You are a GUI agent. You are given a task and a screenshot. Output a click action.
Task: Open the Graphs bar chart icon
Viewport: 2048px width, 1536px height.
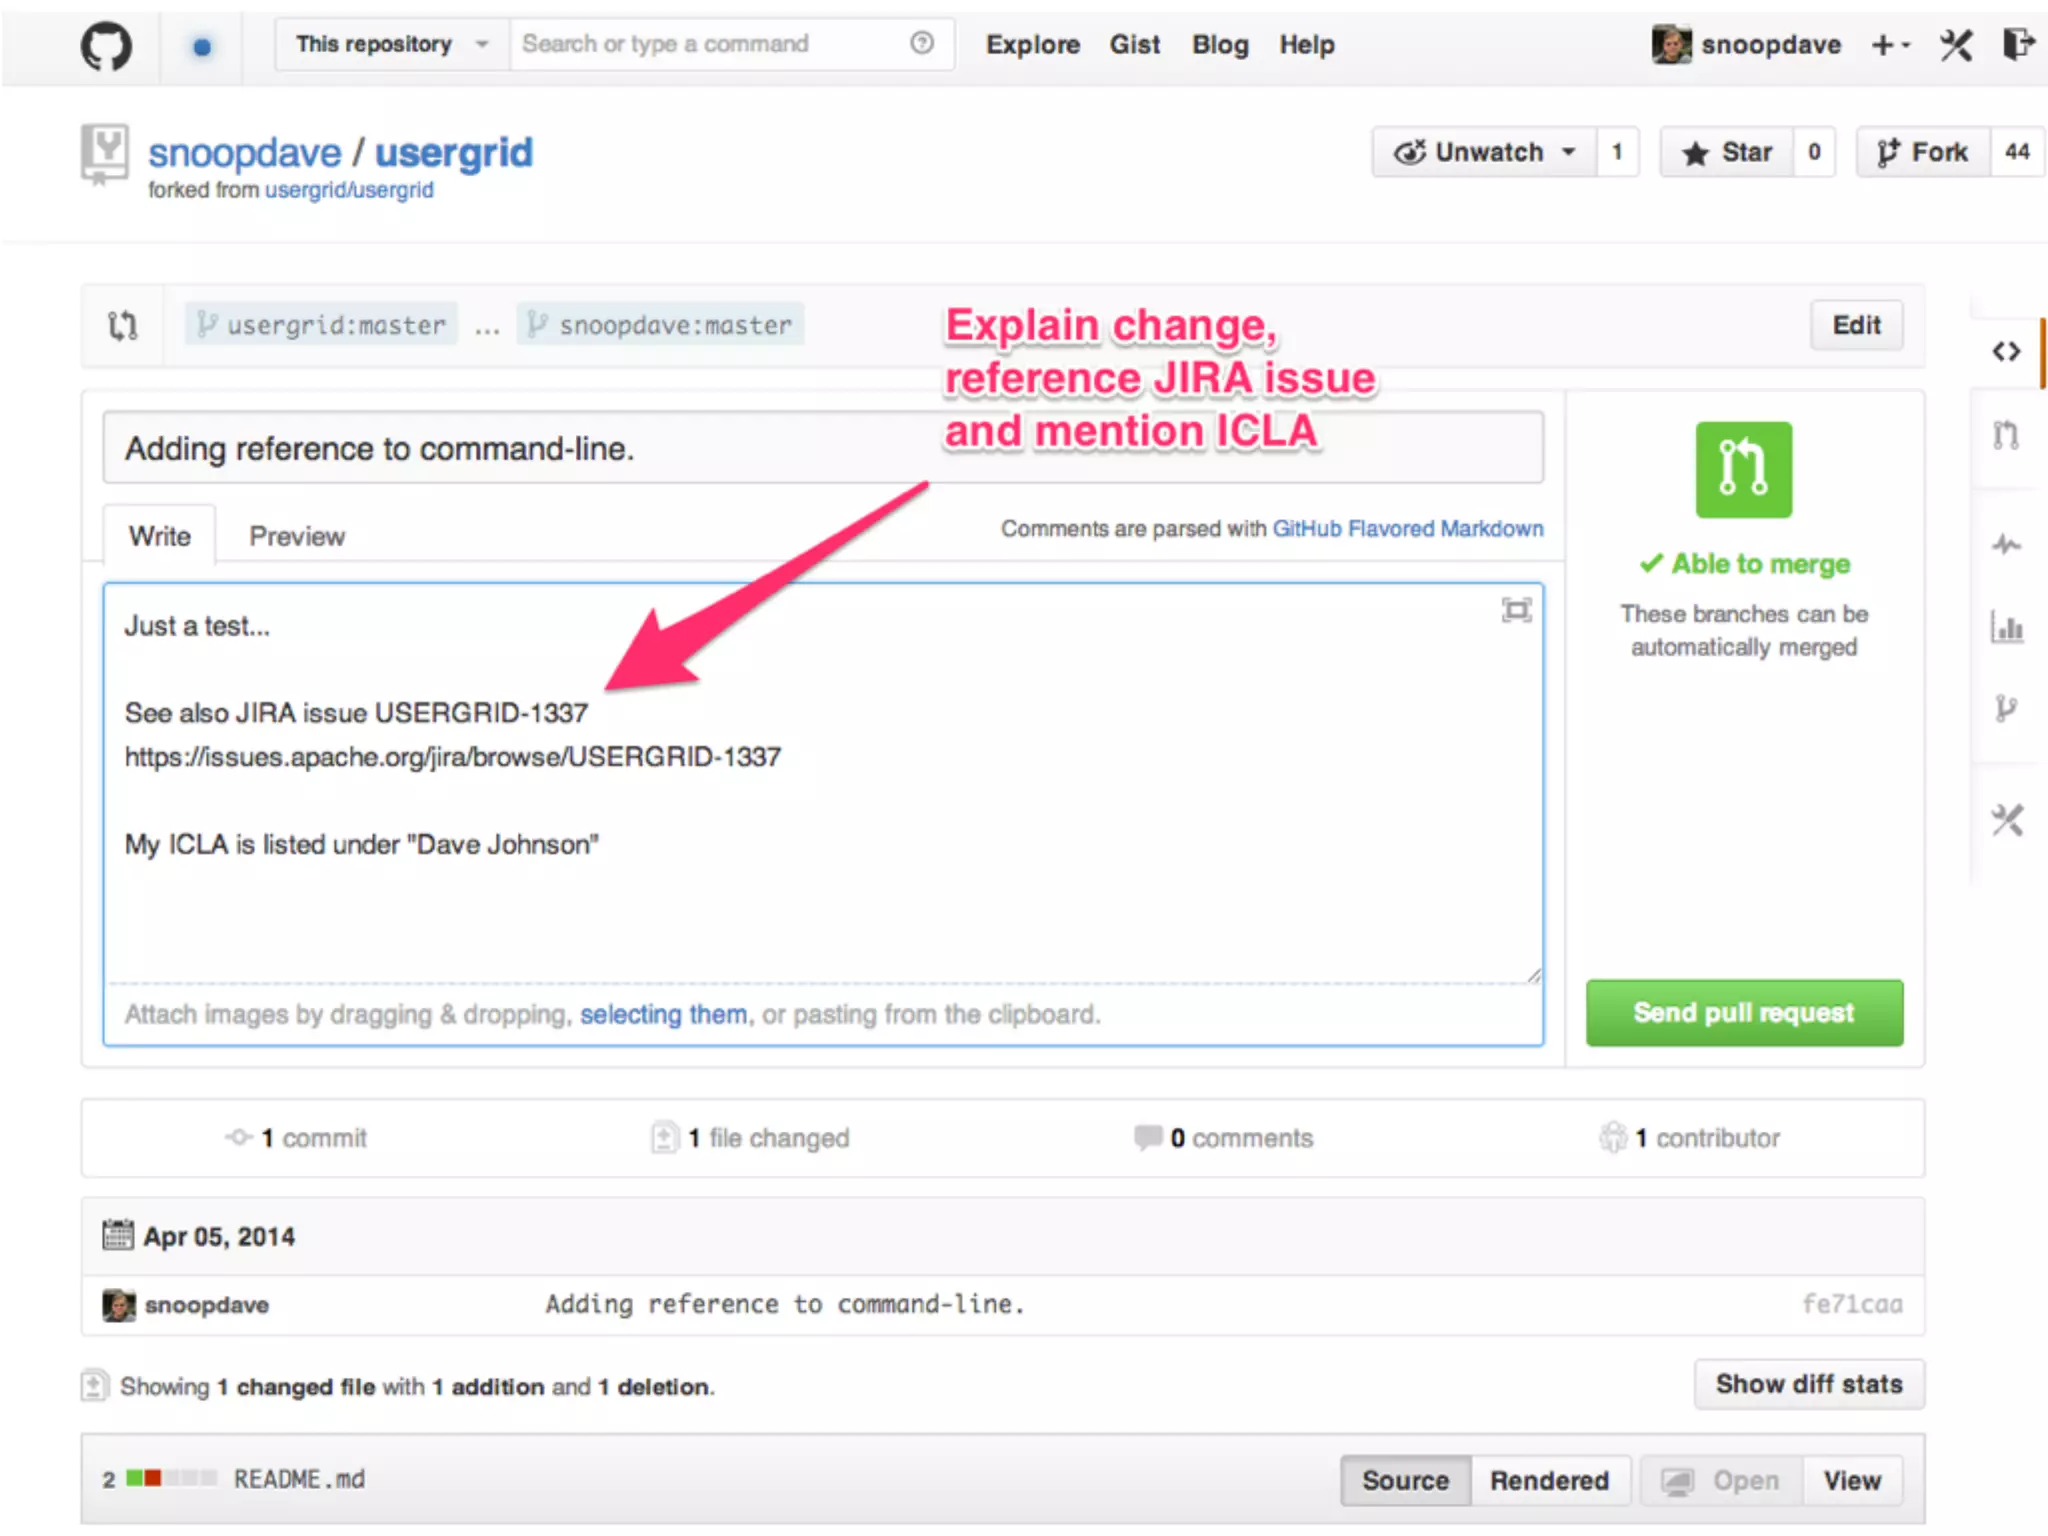[2006, 628]
